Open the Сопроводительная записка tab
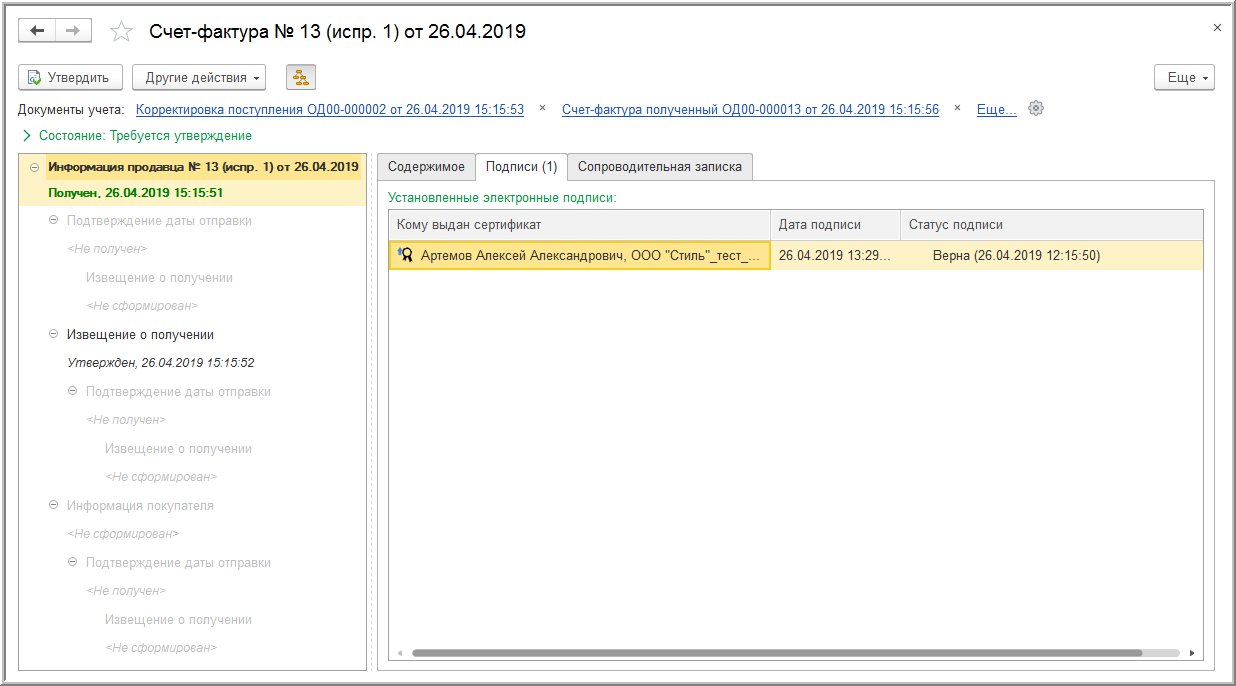This screenshot has width=1236, height=686. point(660,167)
